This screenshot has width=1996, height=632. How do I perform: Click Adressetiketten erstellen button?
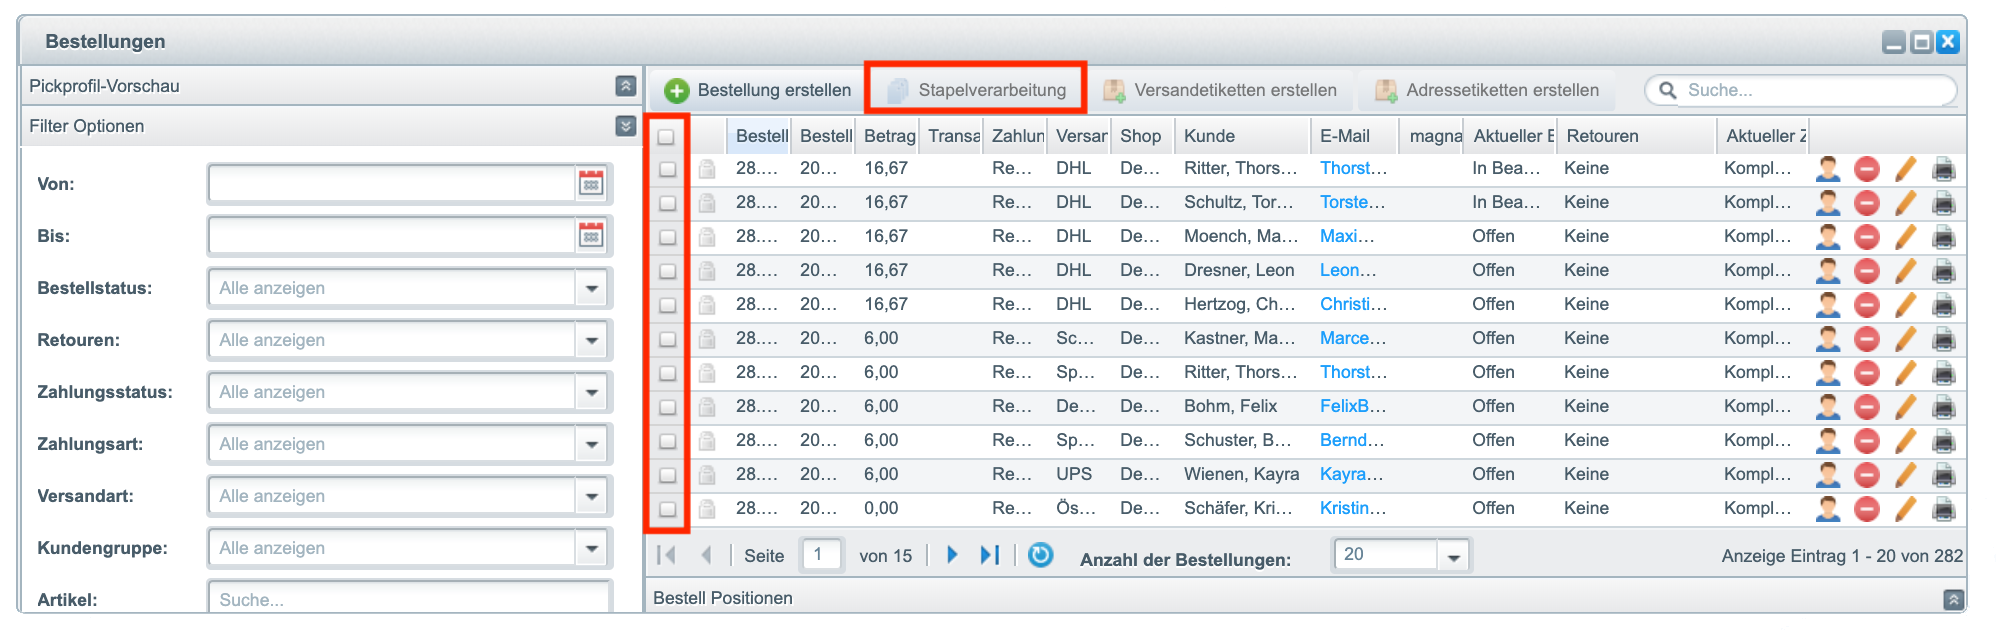point(1487,90)
